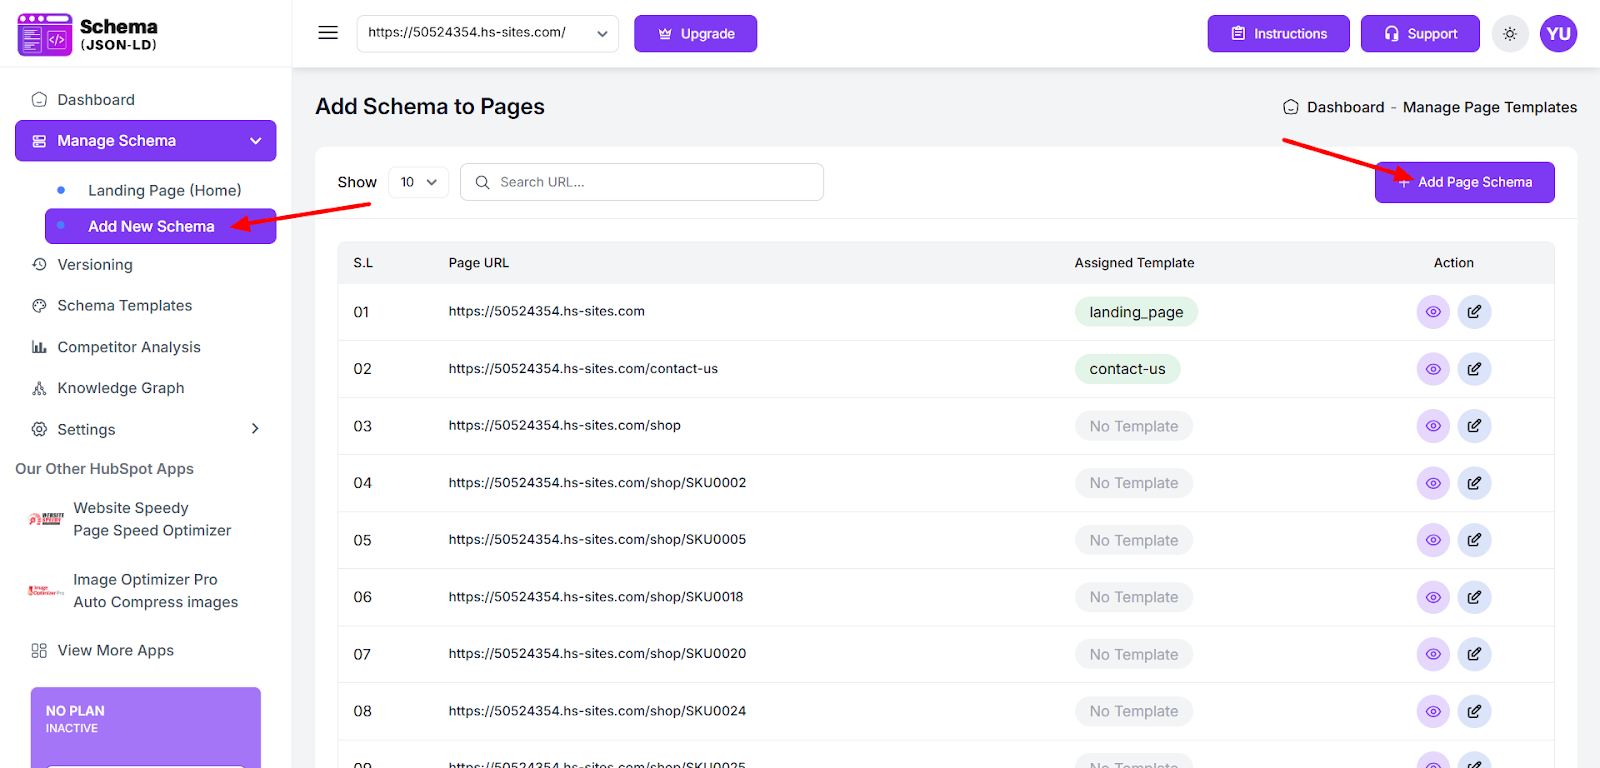Toggle the light/dark theme sun icon
This screenshot has width=1600, height=768.
[1510, 34]
